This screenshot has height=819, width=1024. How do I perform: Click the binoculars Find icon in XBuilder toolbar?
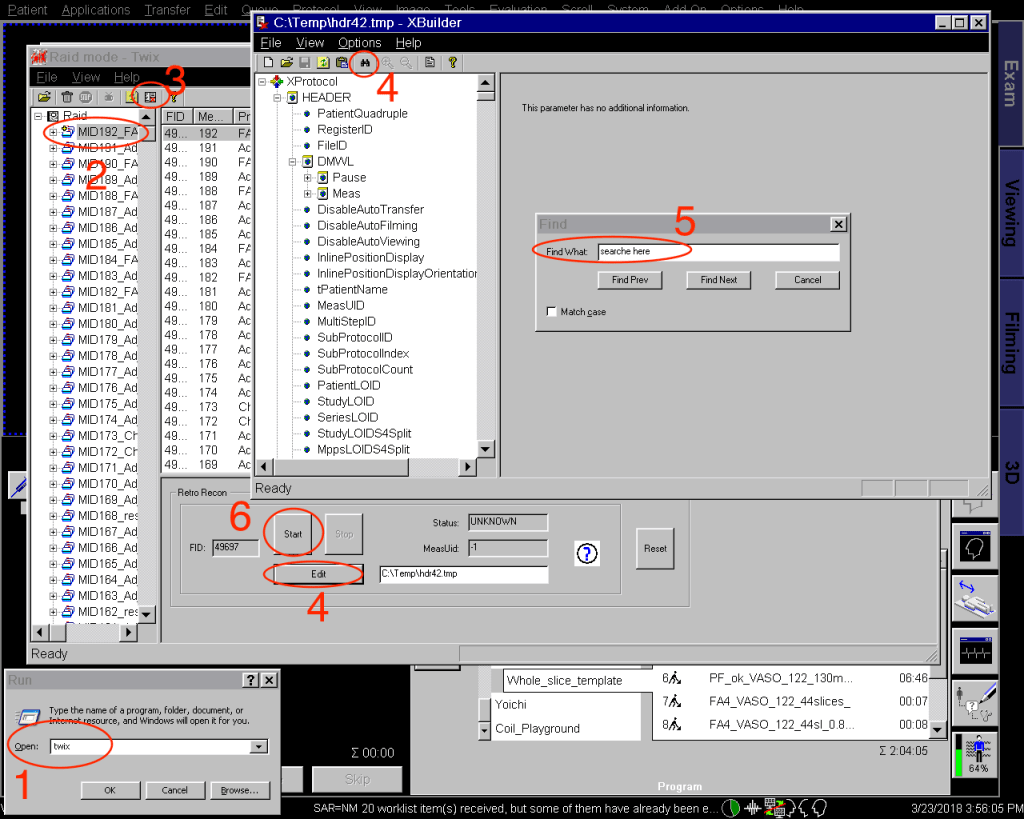tap(365, 63)
